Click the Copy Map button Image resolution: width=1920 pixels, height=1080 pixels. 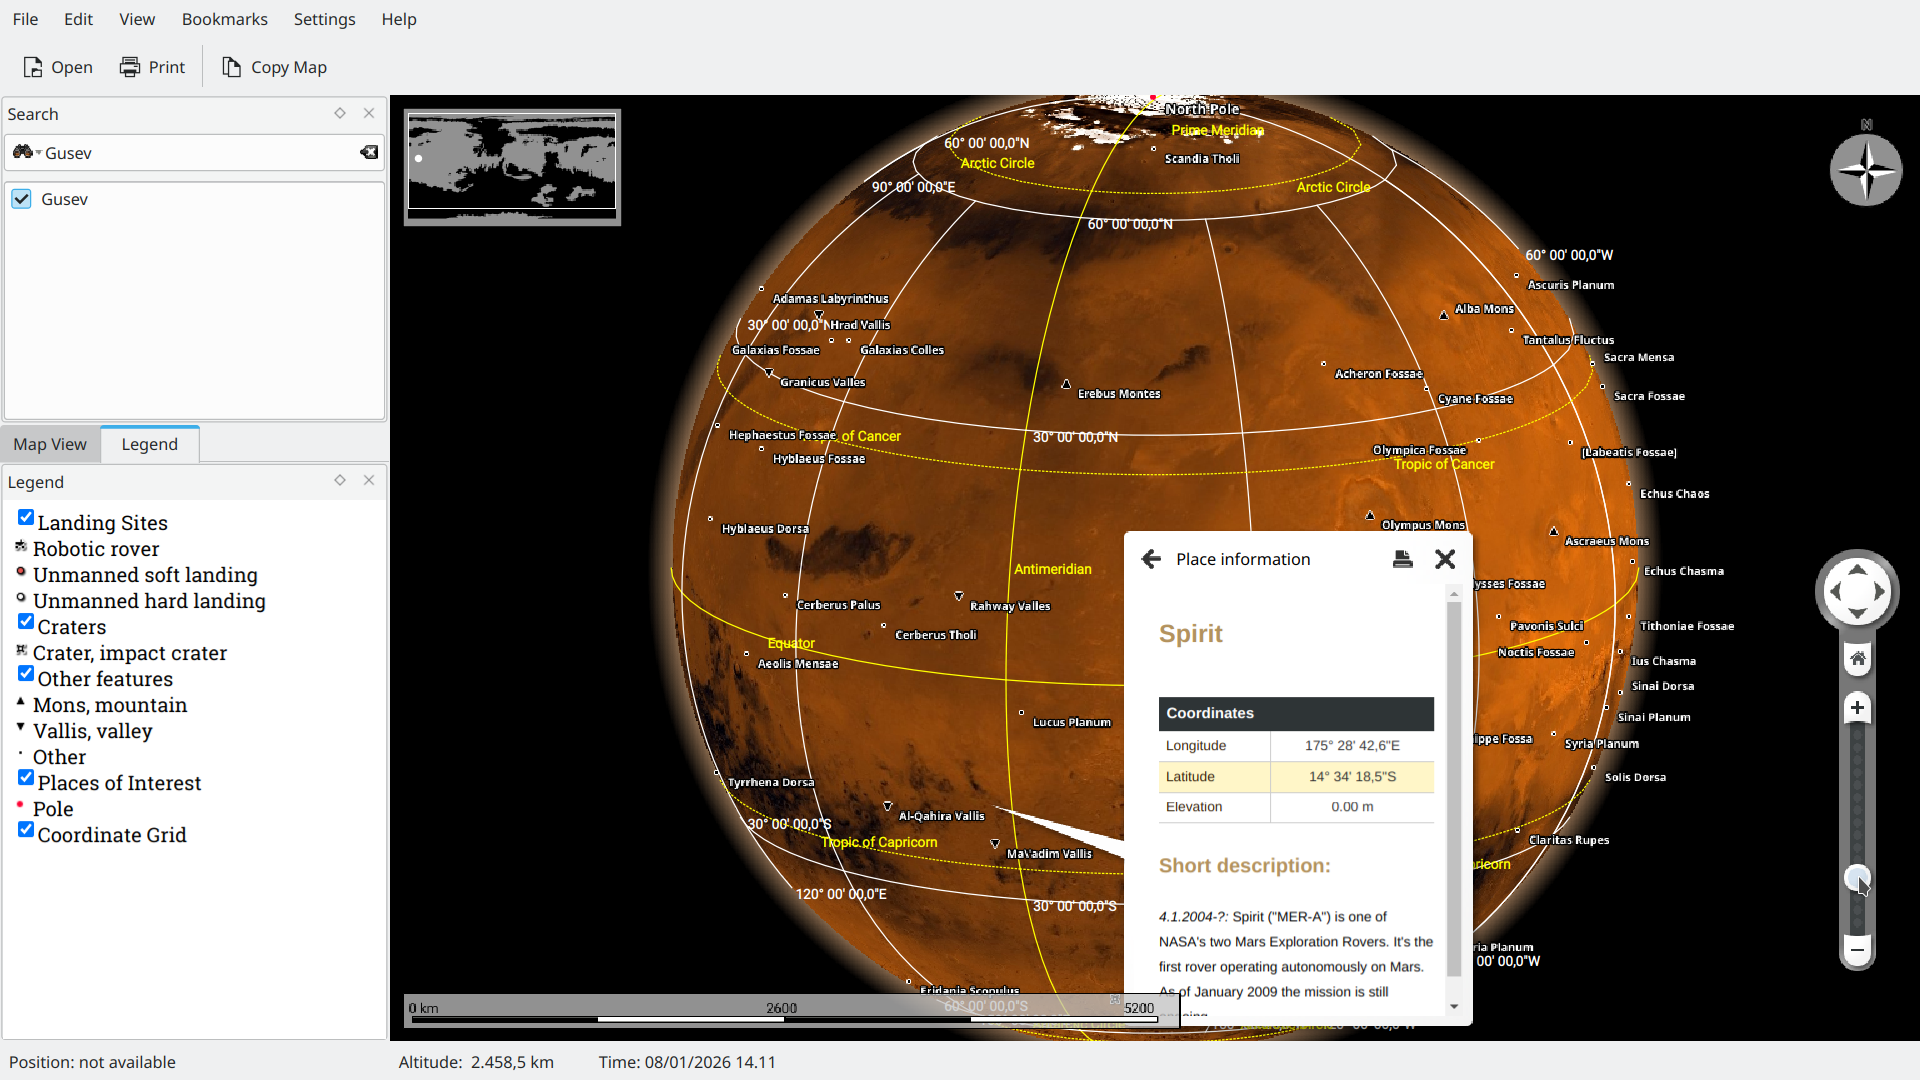pyautogui.click(x=274, y=67)
